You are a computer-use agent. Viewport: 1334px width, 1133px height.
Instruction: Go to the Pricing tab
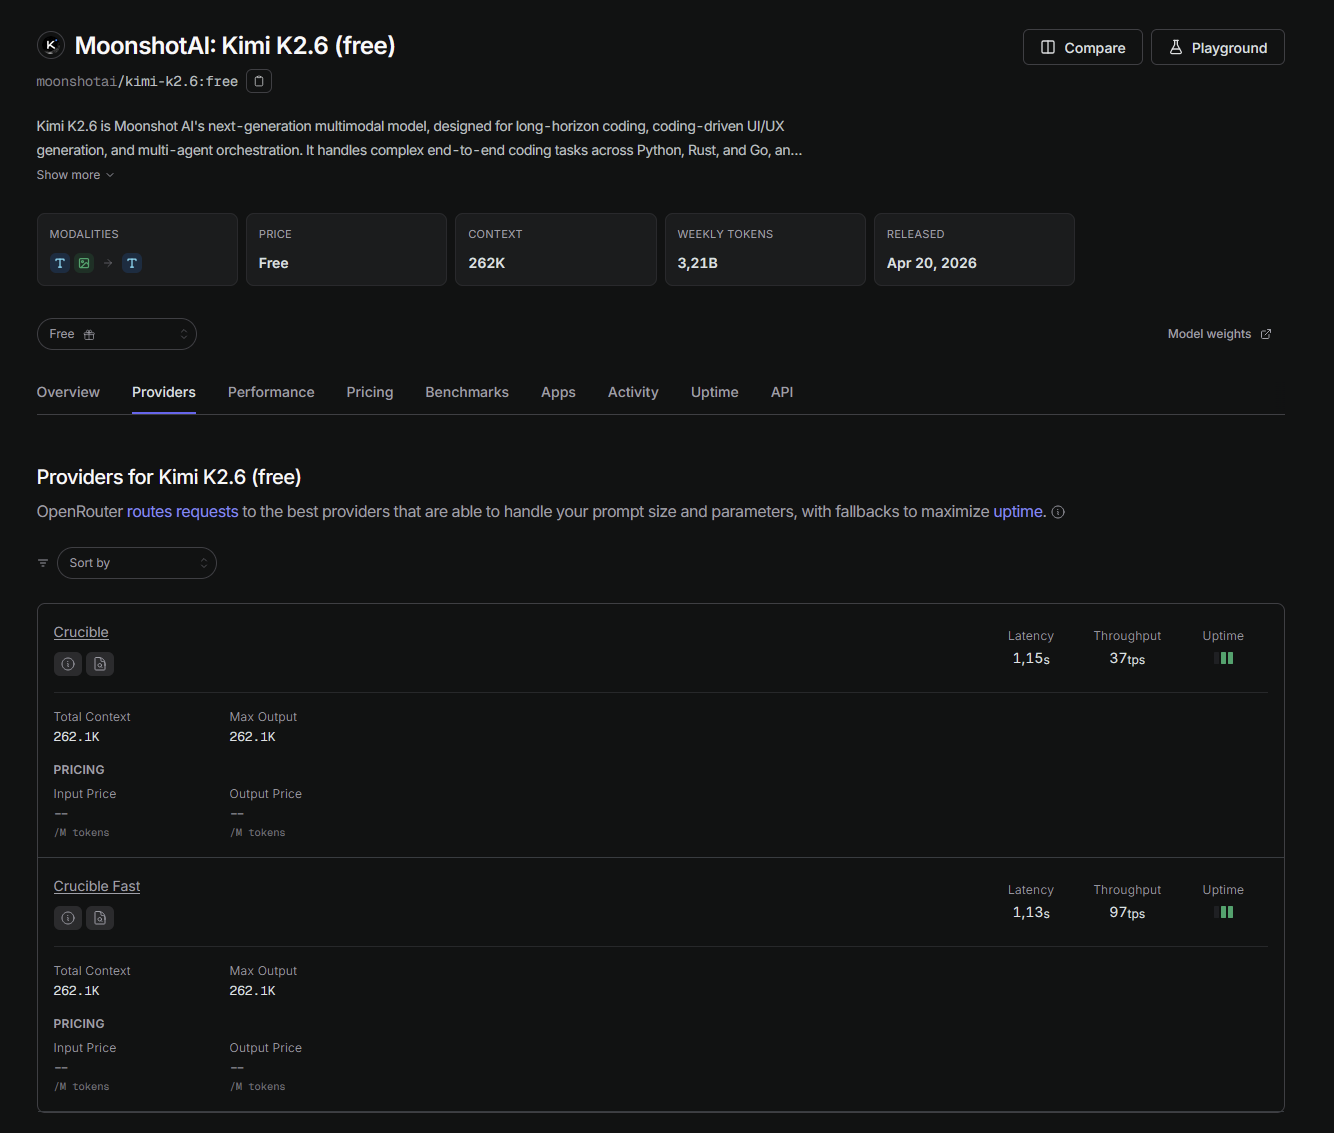[370, 392]
